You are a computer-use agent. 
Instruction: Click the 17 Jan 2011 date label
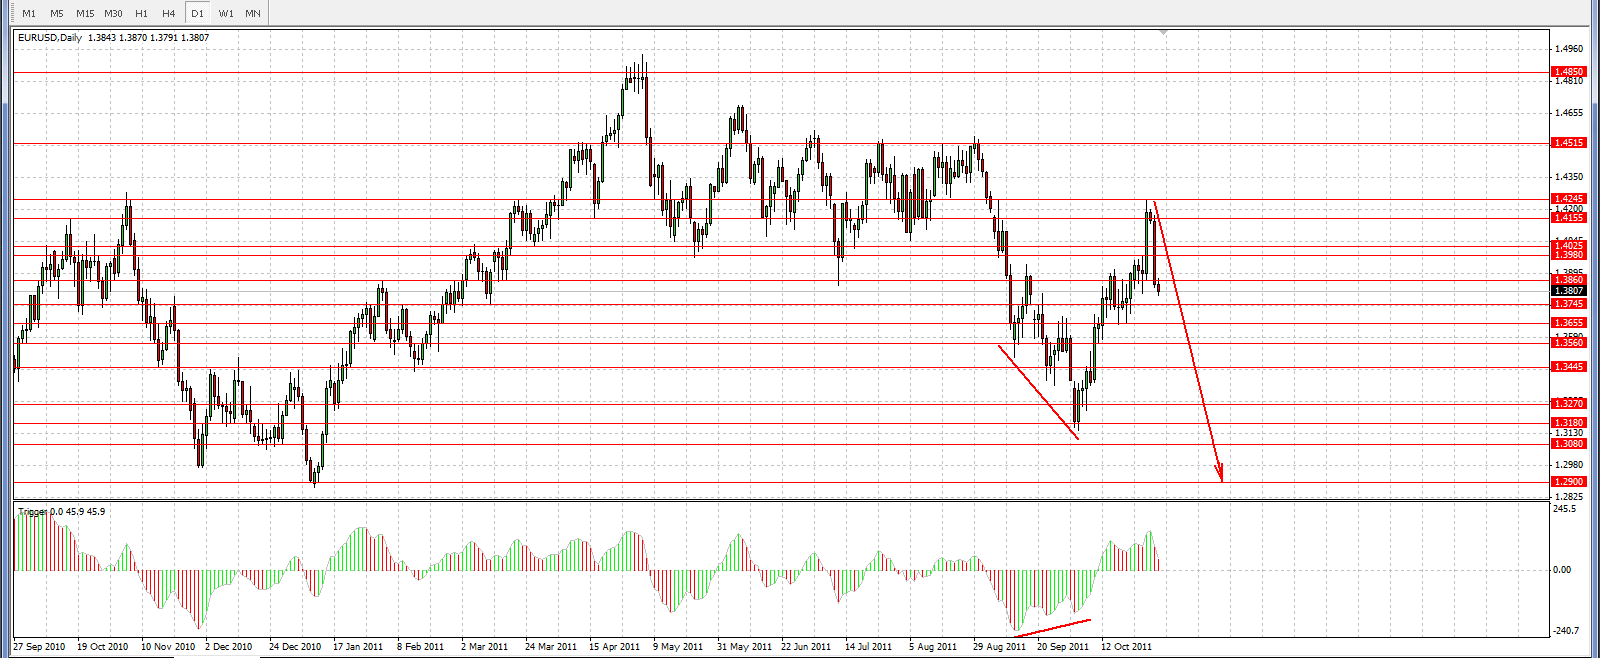tap(358, 647)
